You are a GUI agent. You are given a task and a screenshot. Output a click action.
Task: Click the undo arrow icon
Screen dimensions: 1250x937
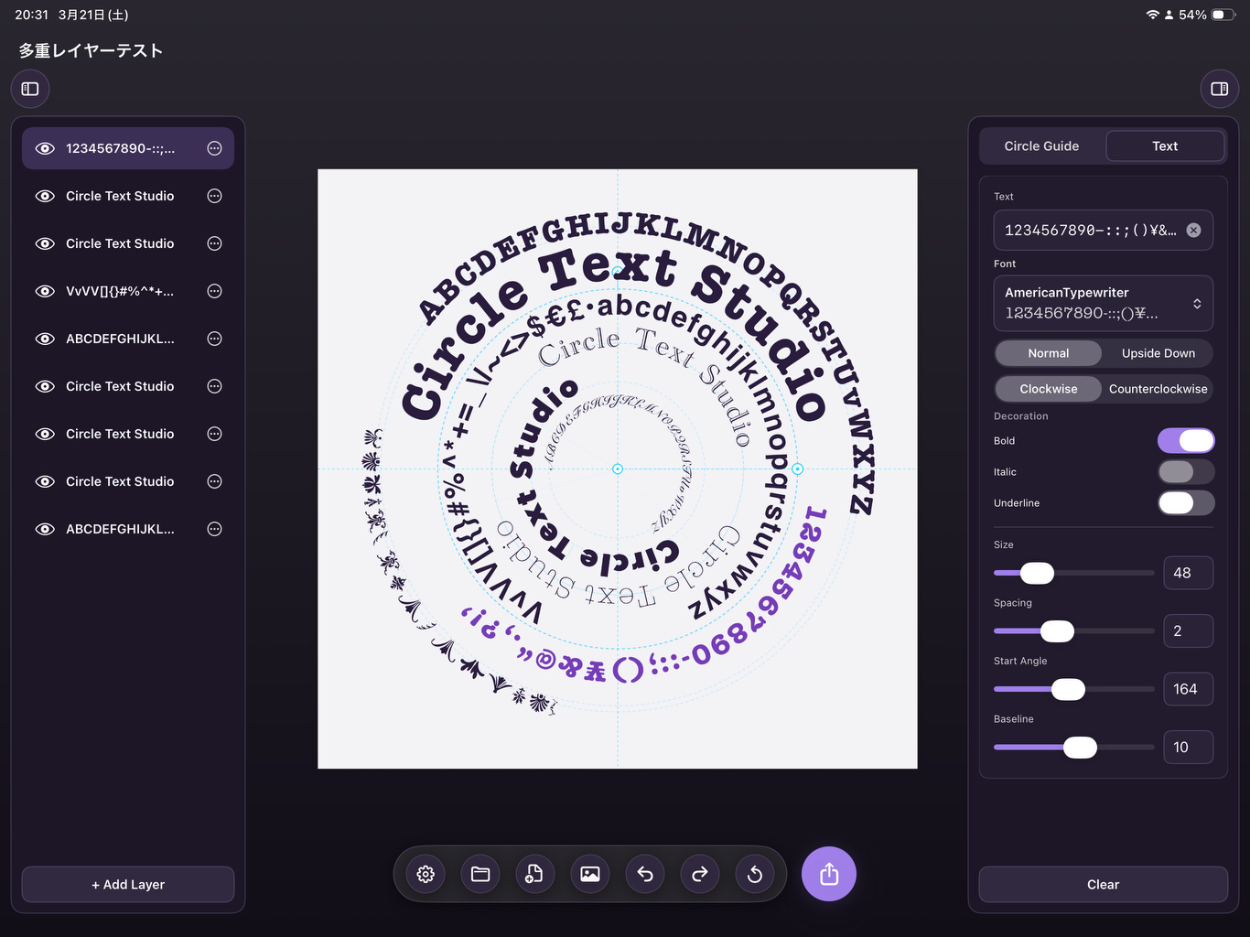pyautogui.click(x=645, y=874)
